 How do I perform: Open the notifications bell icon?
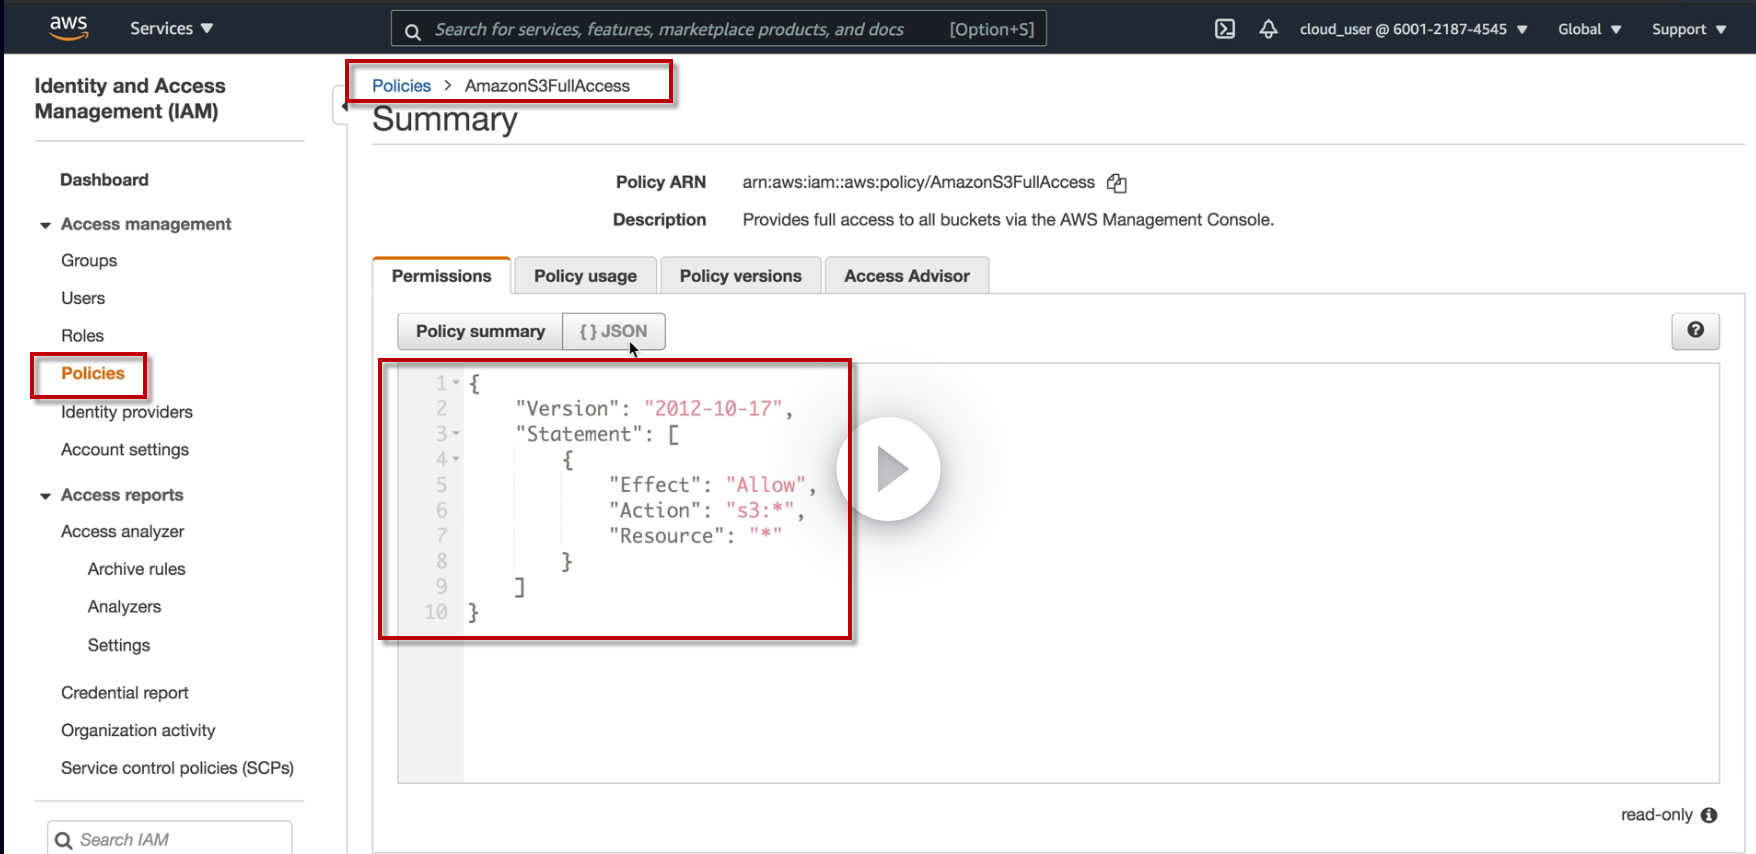pos(1268,29)
